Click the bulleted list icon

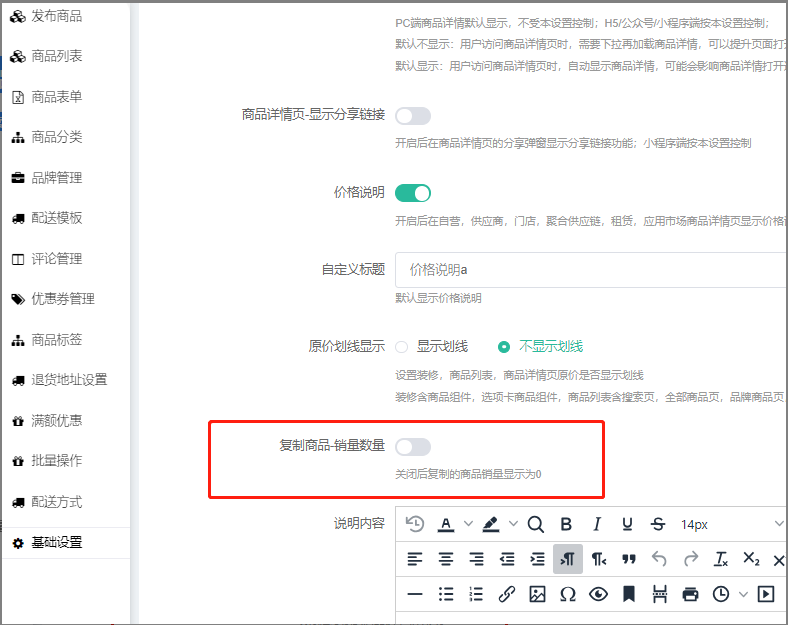[446, 594]
